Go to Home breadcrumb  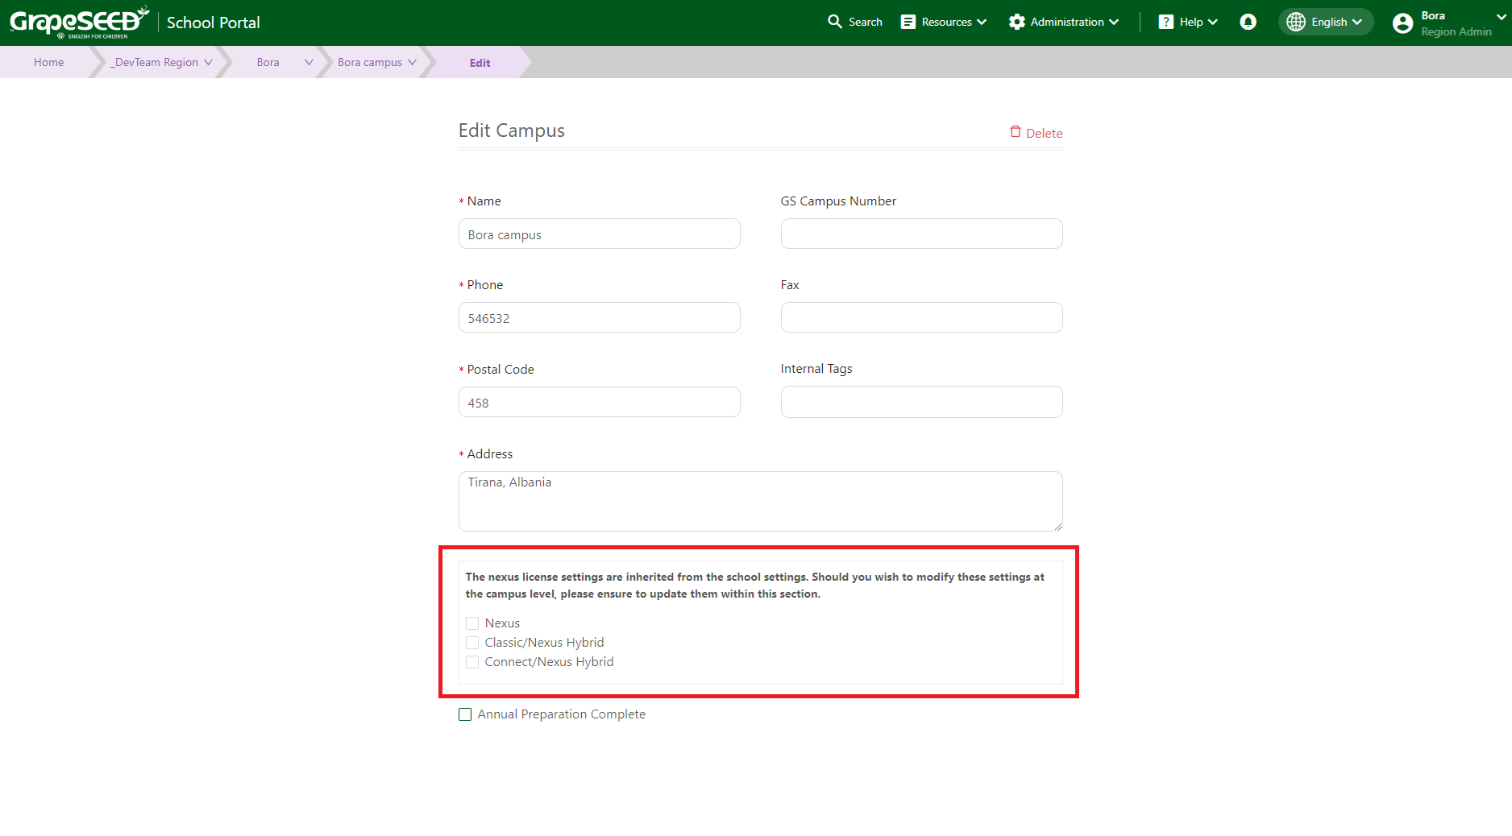coord(49,62)
